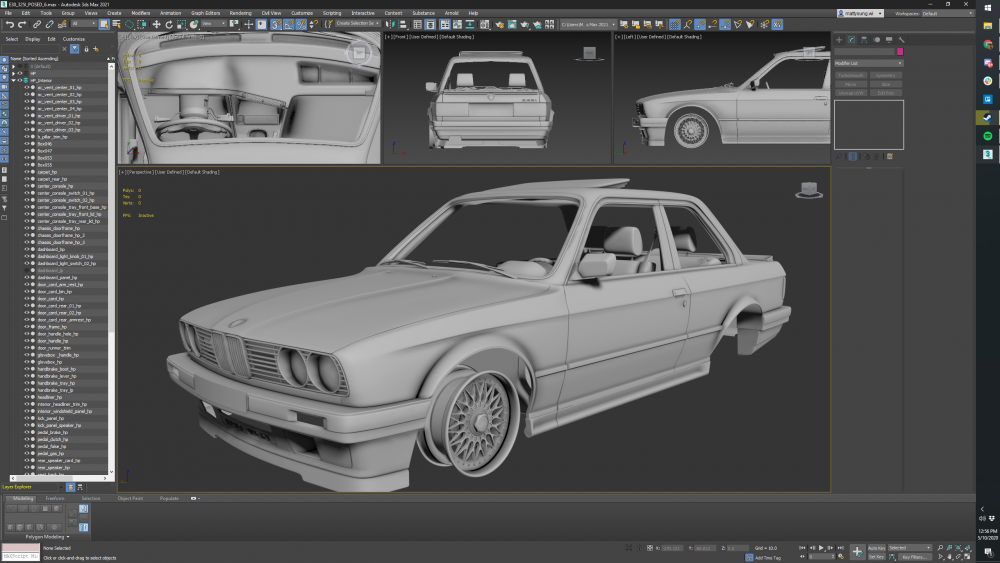This screenshot has width=1000, height=563.
Task: Open the key mode Selected dropdown
Action: click(910, 548)
